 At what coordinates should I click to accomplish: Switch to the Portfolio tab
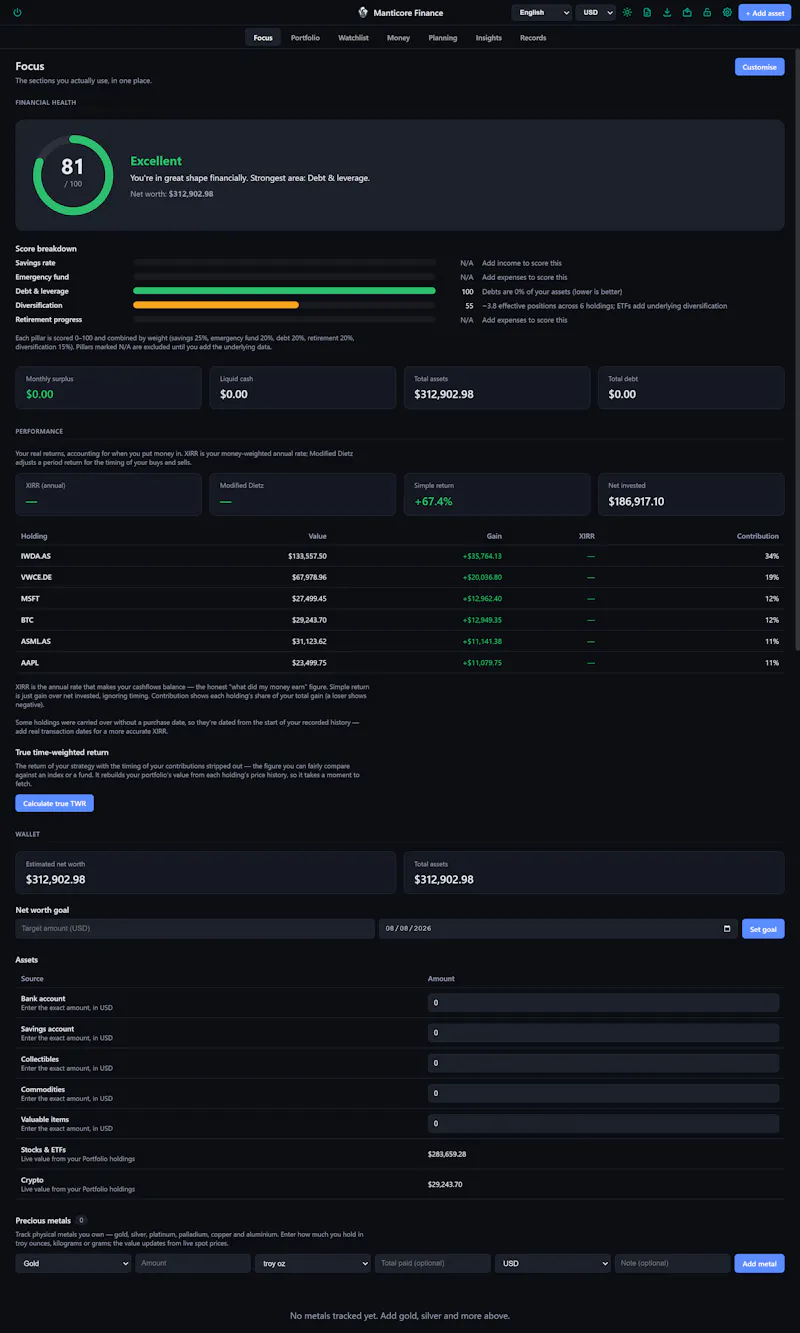click(305, 38)
